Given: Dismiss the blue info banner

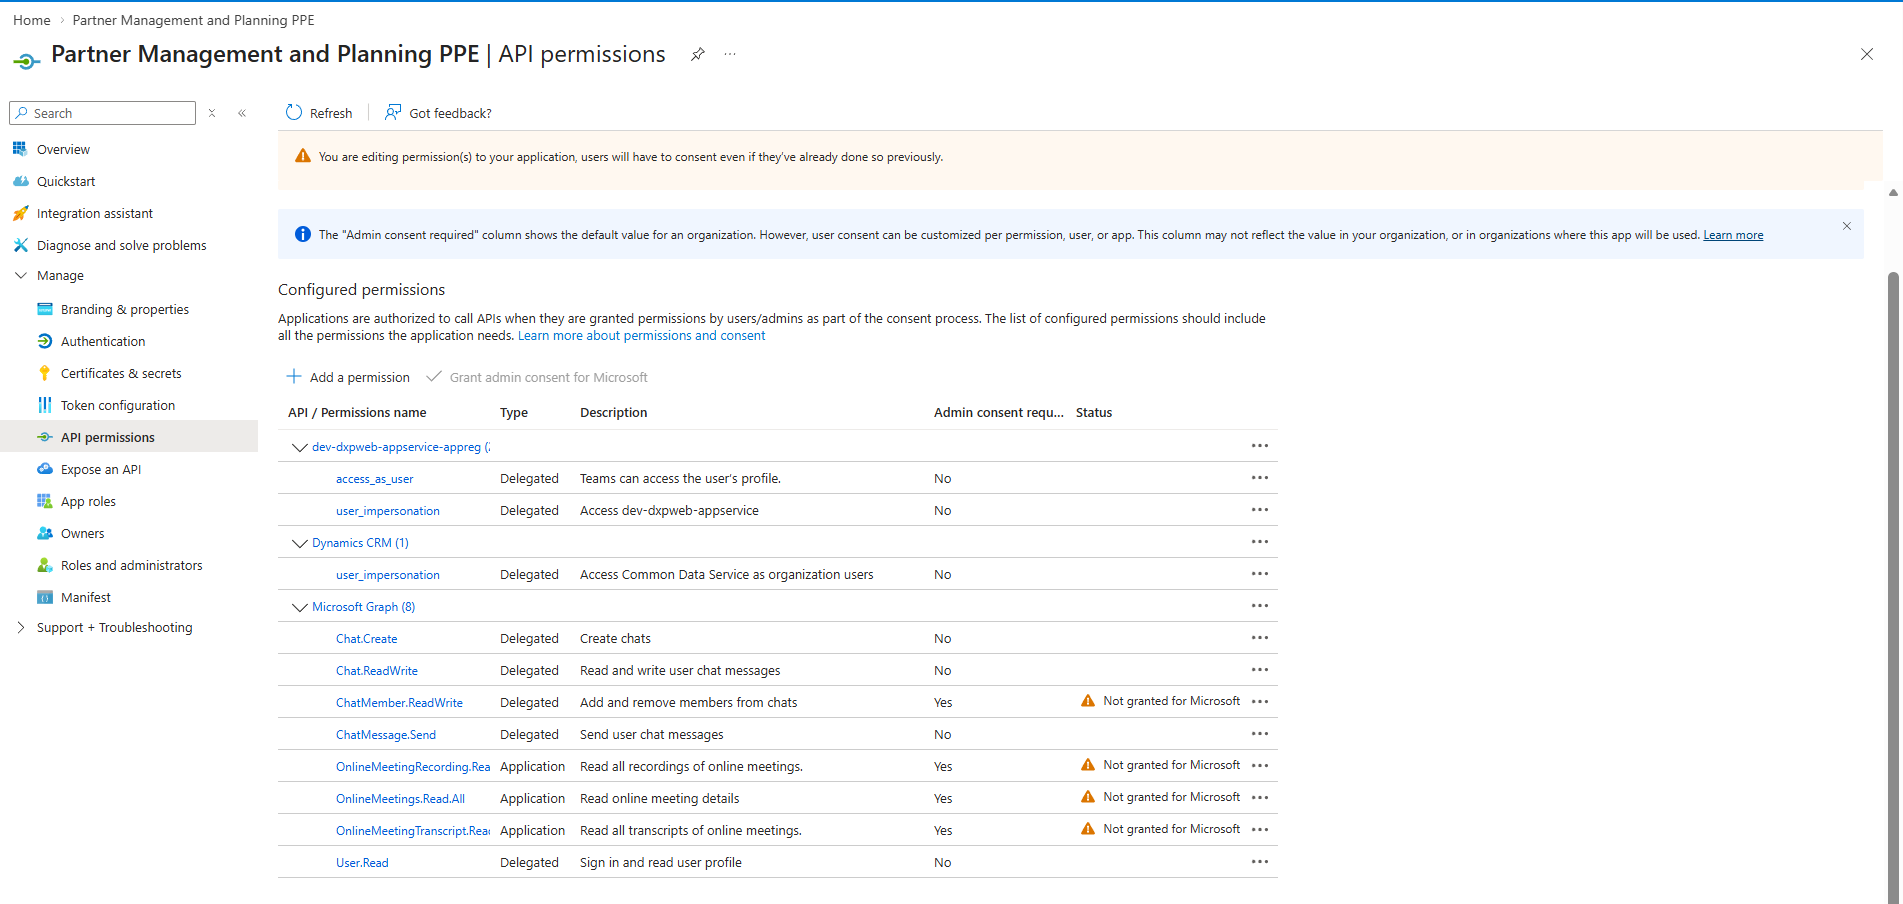Looking at the screenshot, I should tap(1847, 226).
